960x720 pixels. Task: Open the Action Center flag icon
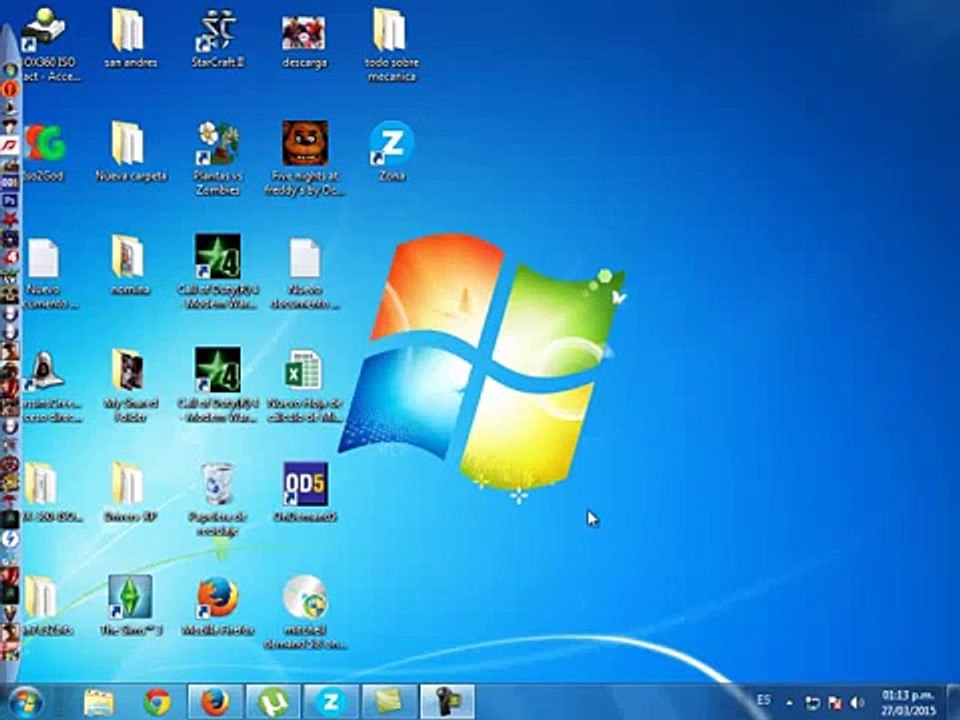tap(834, 703)
